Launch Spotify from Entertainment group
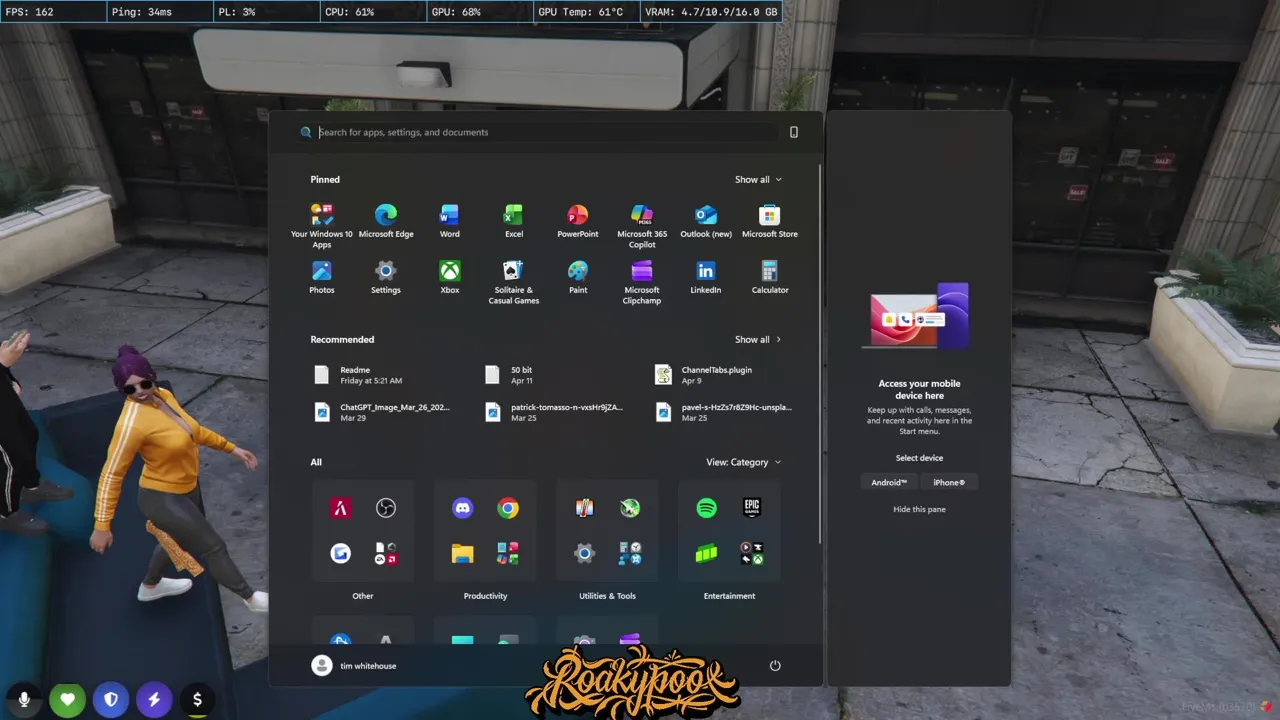The height and width of the screenshot is (720, 1280). coord(706,508)
